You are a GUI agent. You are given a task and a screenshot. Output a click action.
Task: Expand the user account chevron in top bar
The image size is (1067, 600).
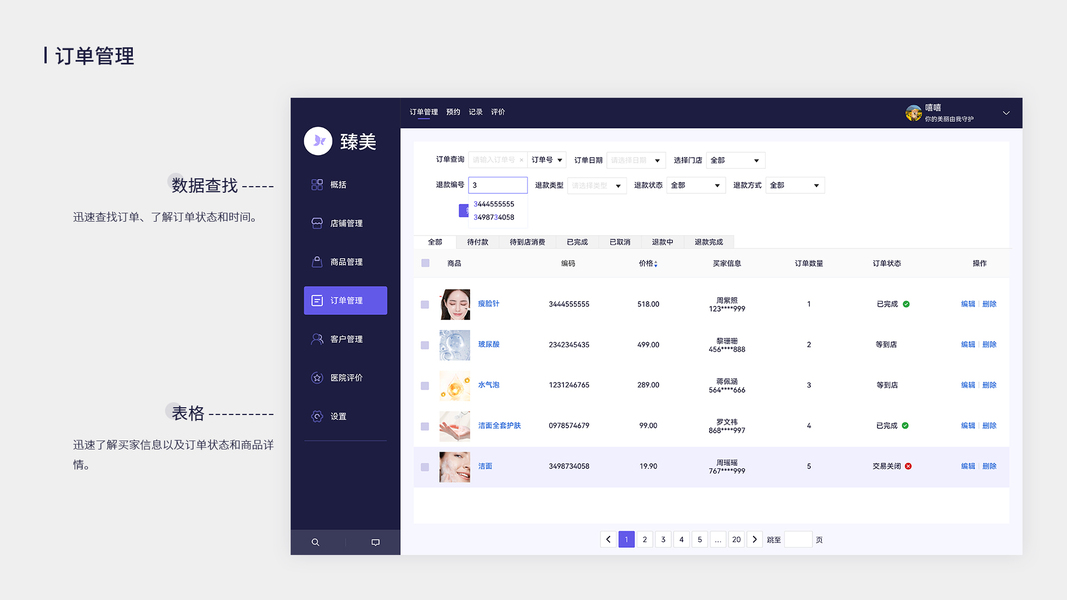coord(1006,113)
